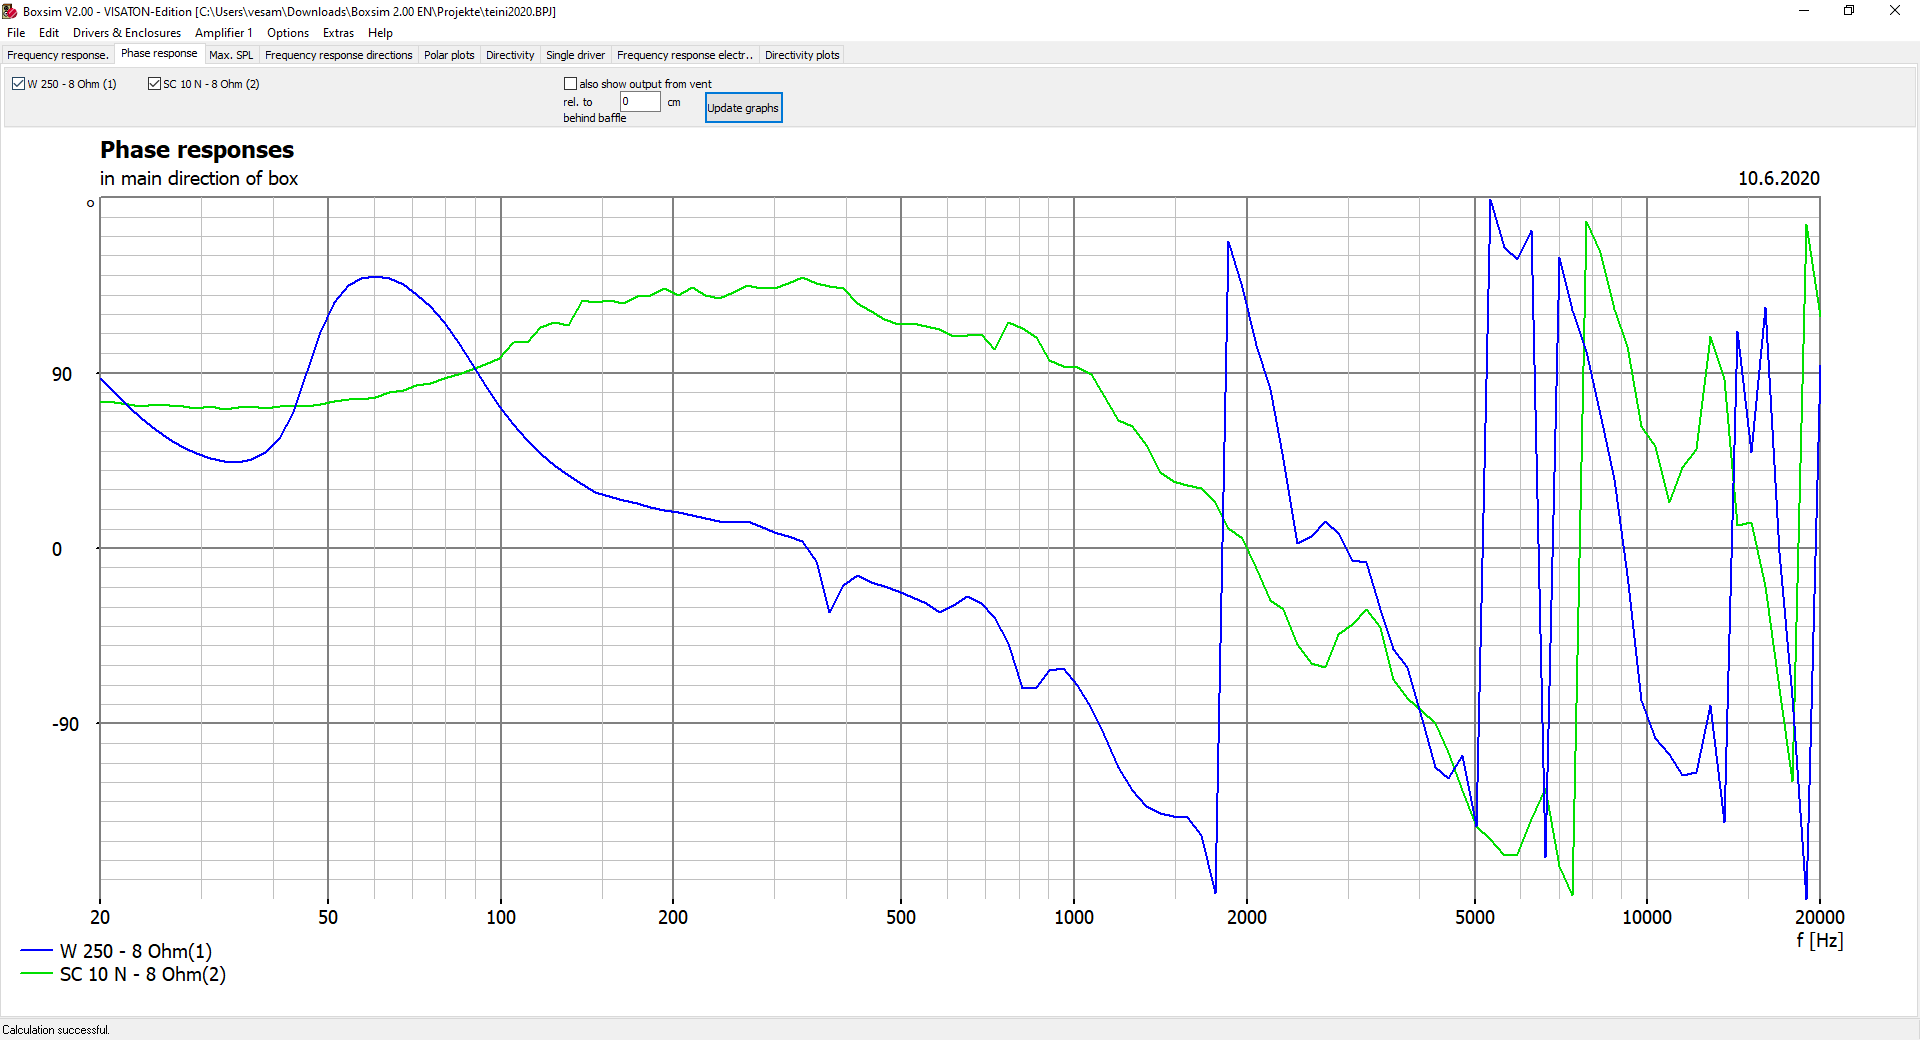This screenshot has height=1040, width=1920.
Task: Click the -90 phase axis label
Action: tap(65, 724)
